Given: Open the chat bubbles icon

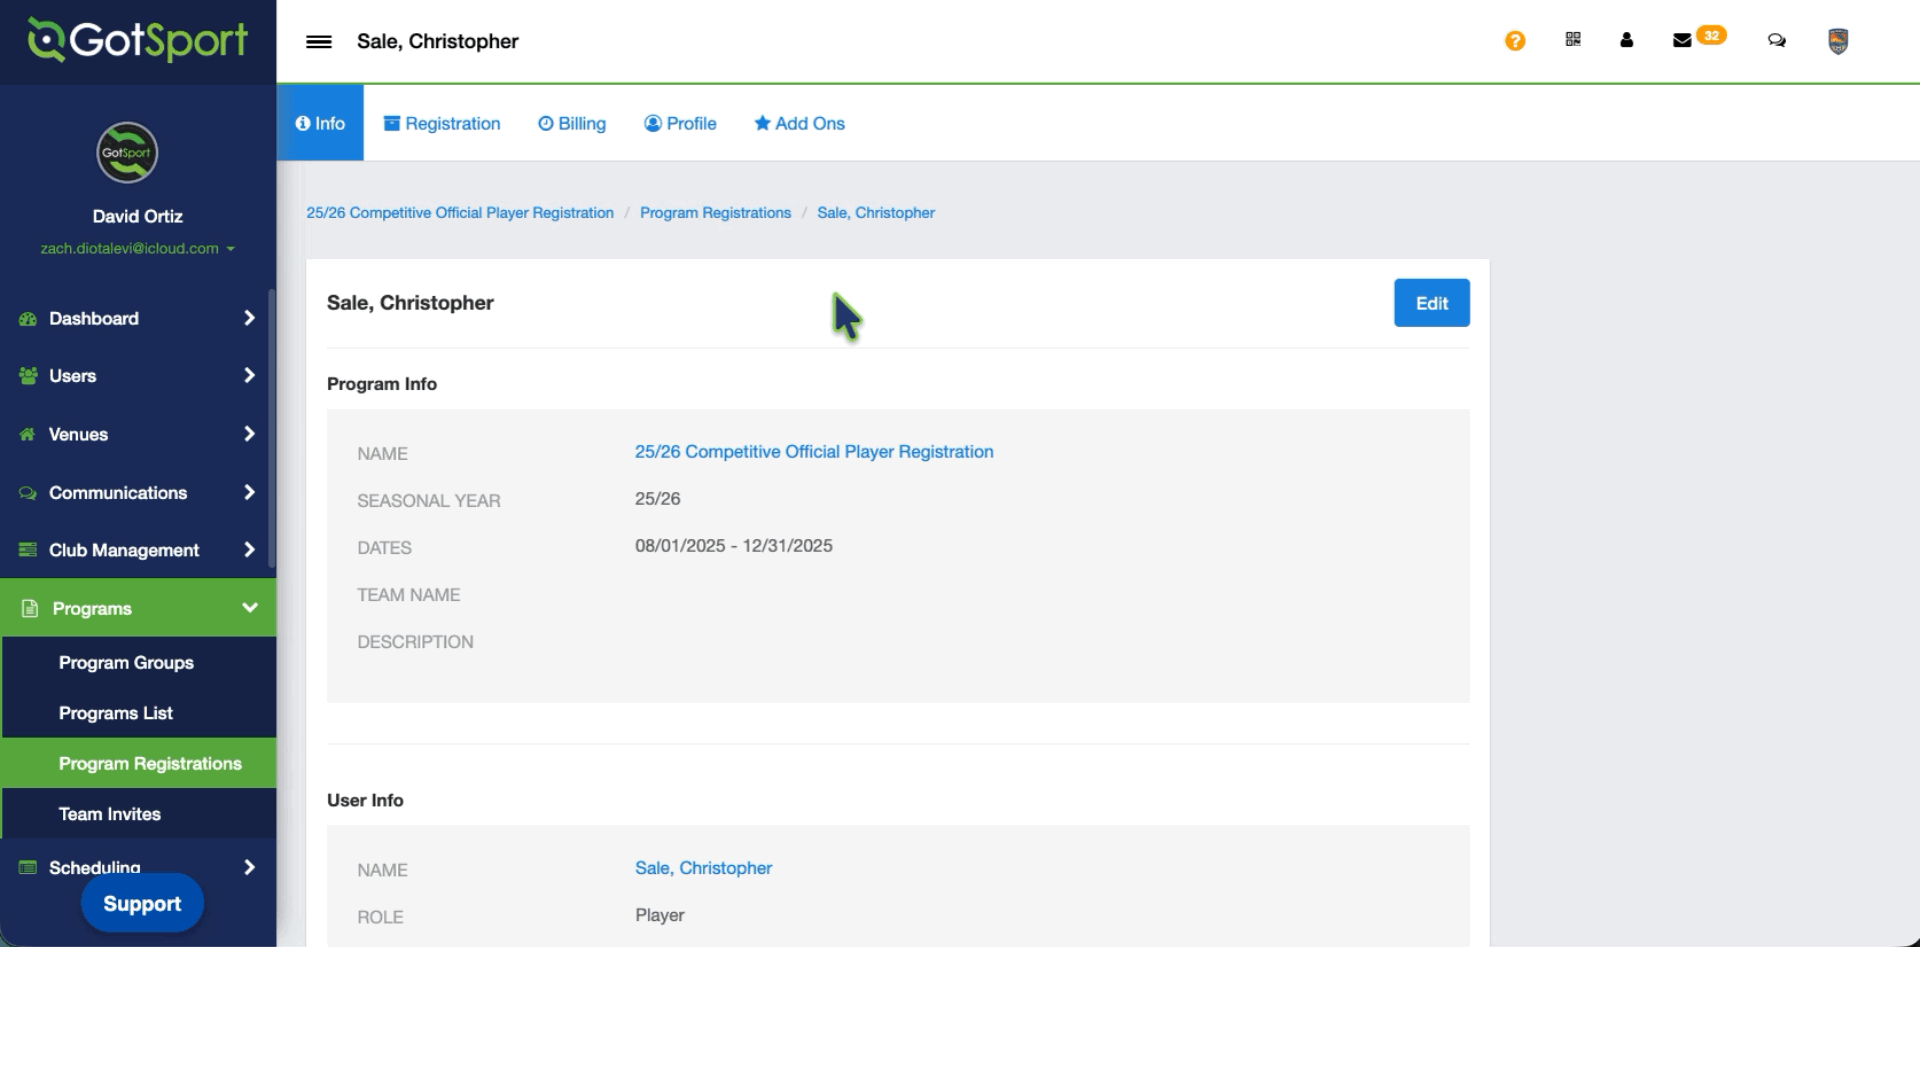Looking at the screenshot, I should point(1777,41).
